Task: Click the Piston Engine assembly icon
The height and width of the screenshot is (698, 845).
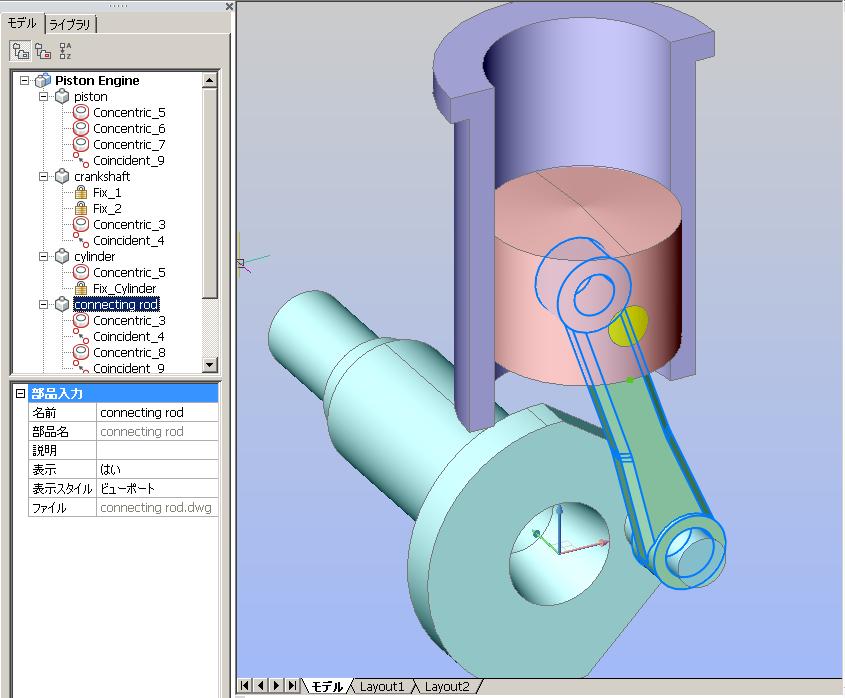Action: (x=43, y=80)
